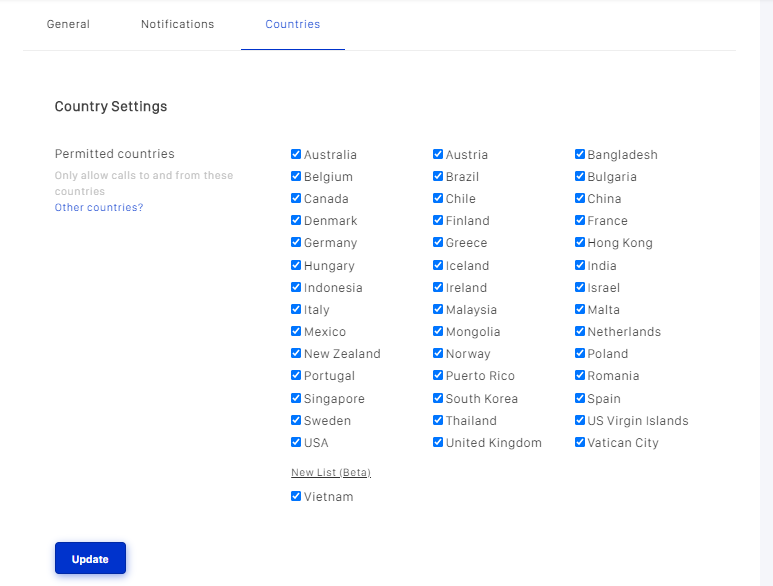Open the New List (Beta) link
The width and height of the screenshot is (773, 586).
[x=331, y=472]
